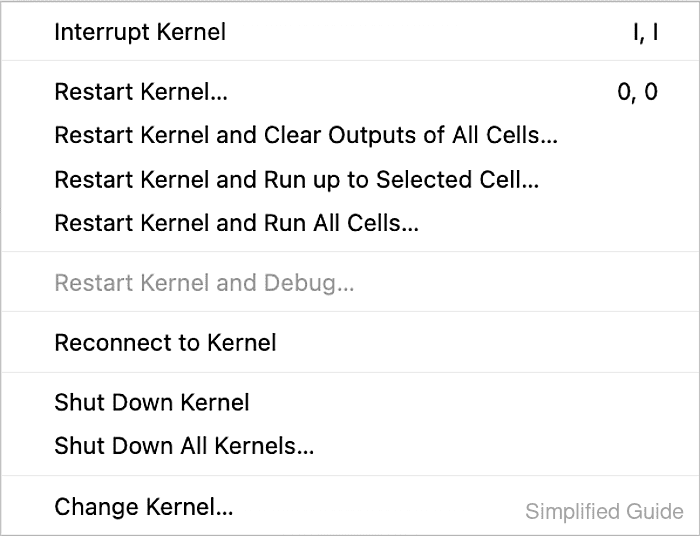The height and width of the screenshot is (536, 700).
Task: Click the Simplified Guide watermark text
Action: 604,511
